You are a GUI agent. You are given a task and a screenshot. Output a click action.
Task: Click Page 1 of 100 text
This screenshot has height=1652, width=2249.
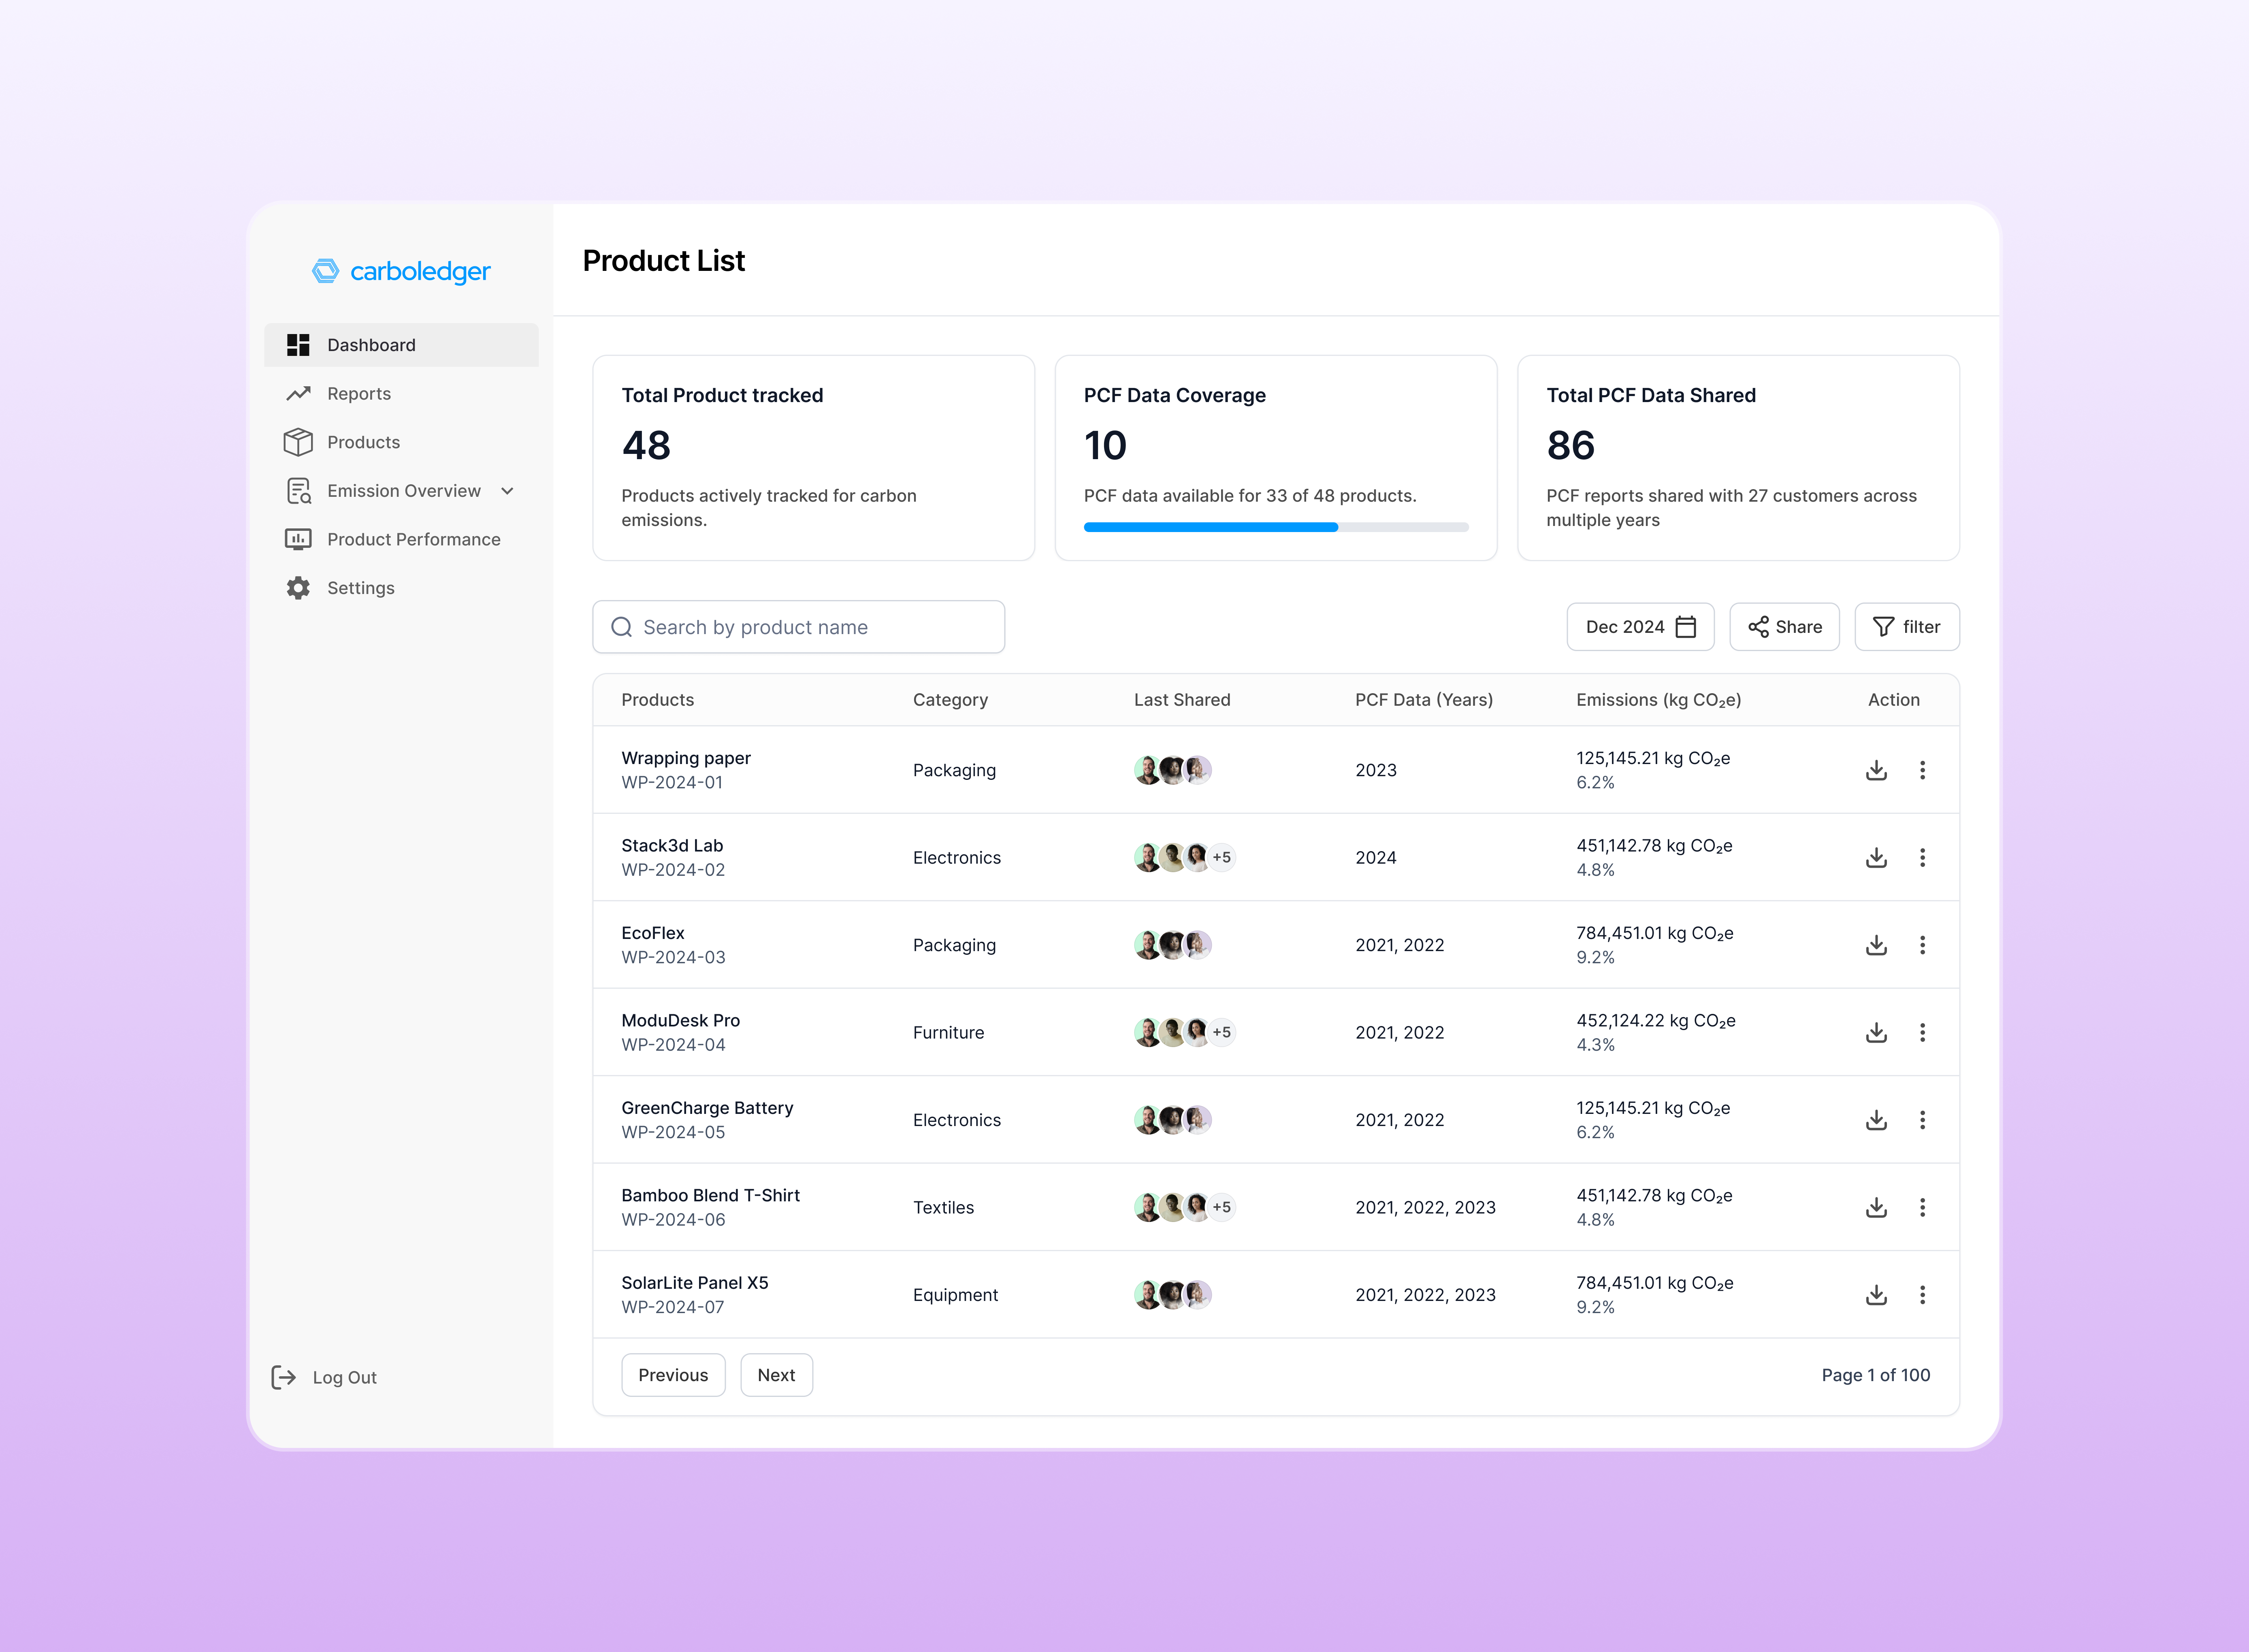coord(1875,1375)
